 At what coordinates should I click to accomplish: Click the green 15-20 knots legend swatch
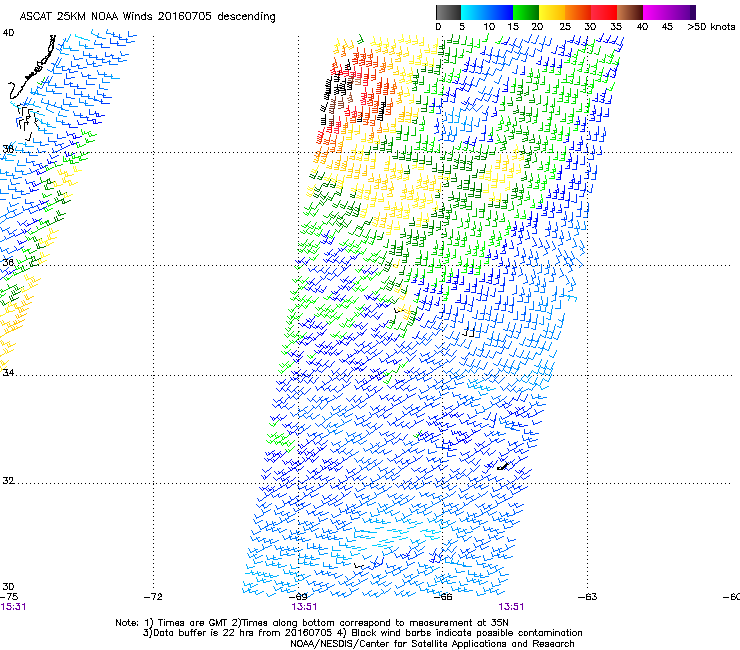click(x=526, y=12)
